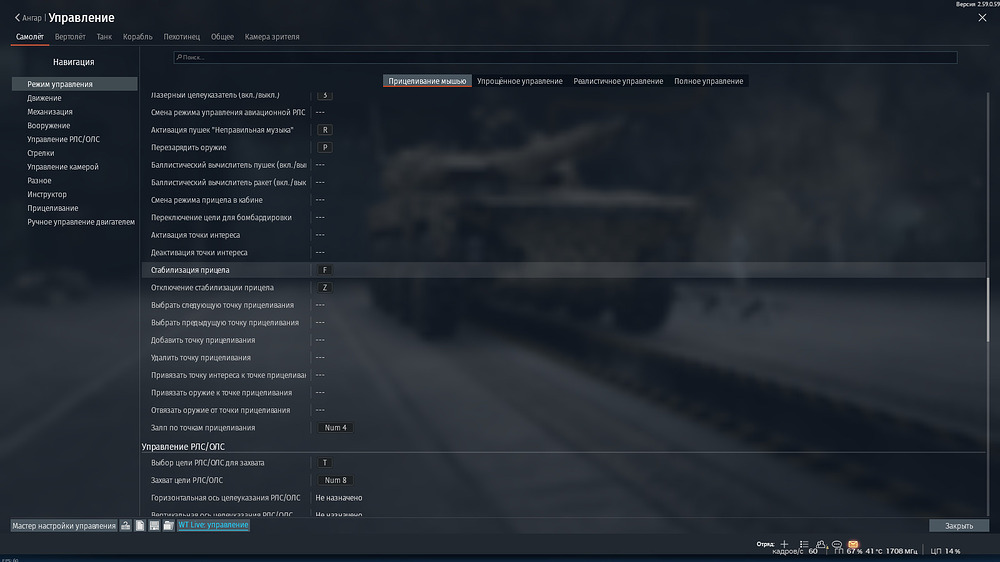Select Отвязать оружие от точки прицеливания row
Image resolution: width=1000 pixels, height=562 pixels.
coord(563,411)
